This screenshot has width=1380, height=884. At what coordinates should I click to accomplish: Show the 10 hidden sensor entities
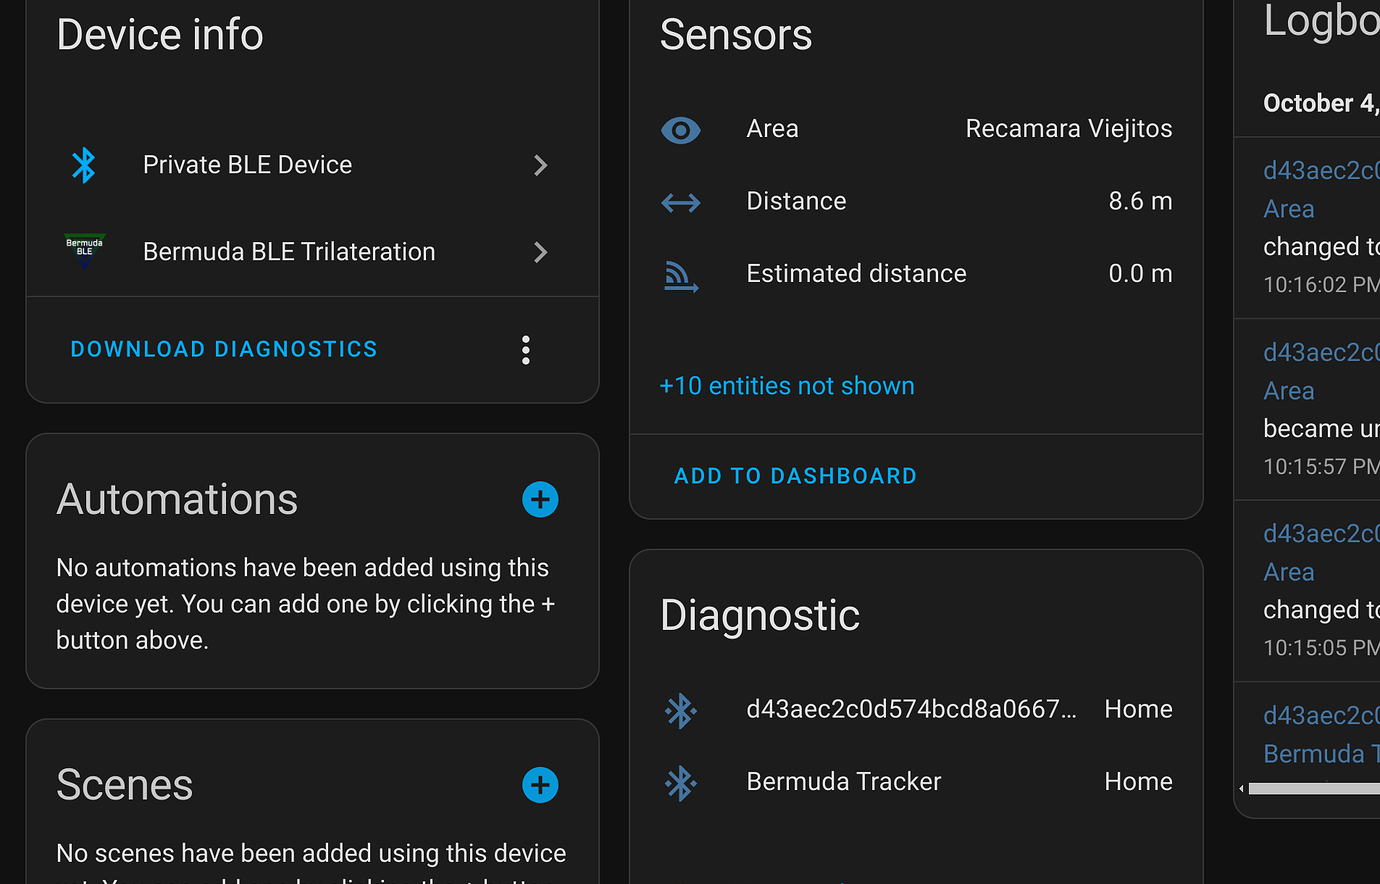[786, 386]
